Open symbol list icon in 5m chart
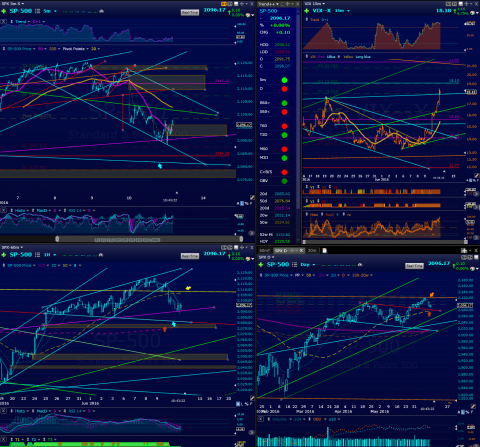Image resolution: width=480 pixels, height=447 pixels. (38, 11)
